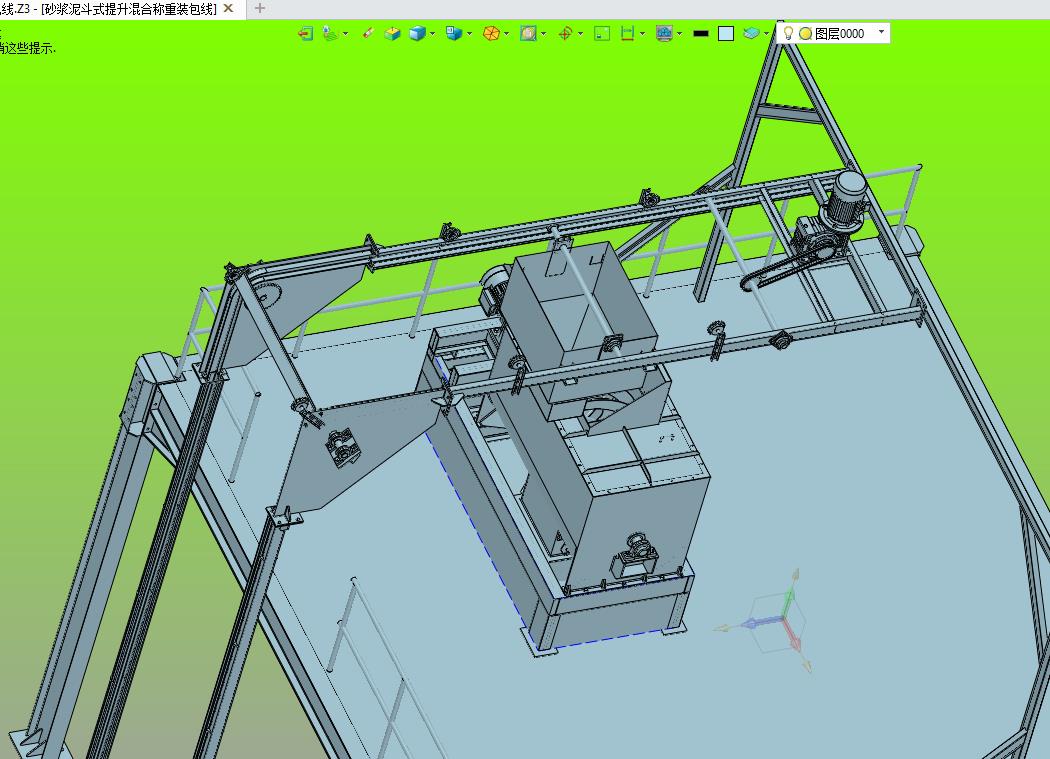Image resolution: width=1050 pixels, height=759 pixels.
Task: Click the red crosshair target icon
Action: coord(565,33)
